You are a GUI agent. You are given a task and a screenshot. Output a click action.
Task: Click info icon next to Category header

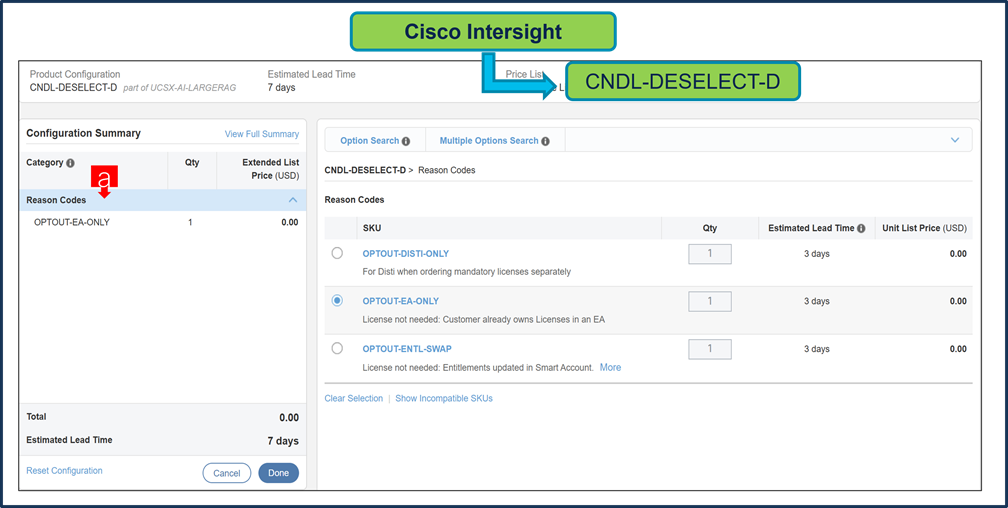(x=71, y=163)
